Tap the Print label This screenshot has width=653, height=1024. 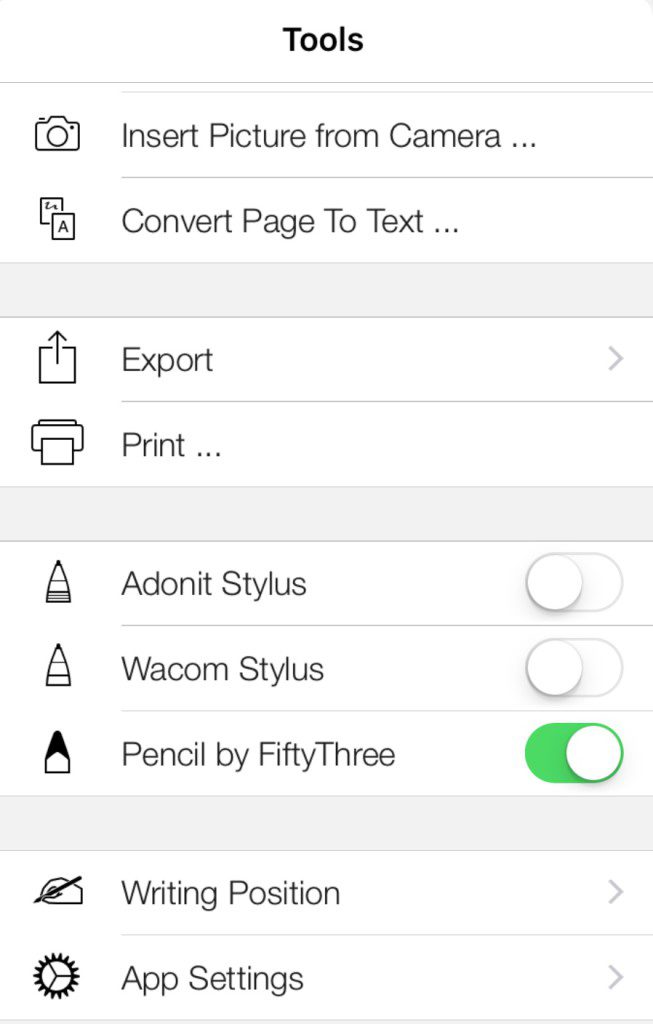[x=171, y=445]
